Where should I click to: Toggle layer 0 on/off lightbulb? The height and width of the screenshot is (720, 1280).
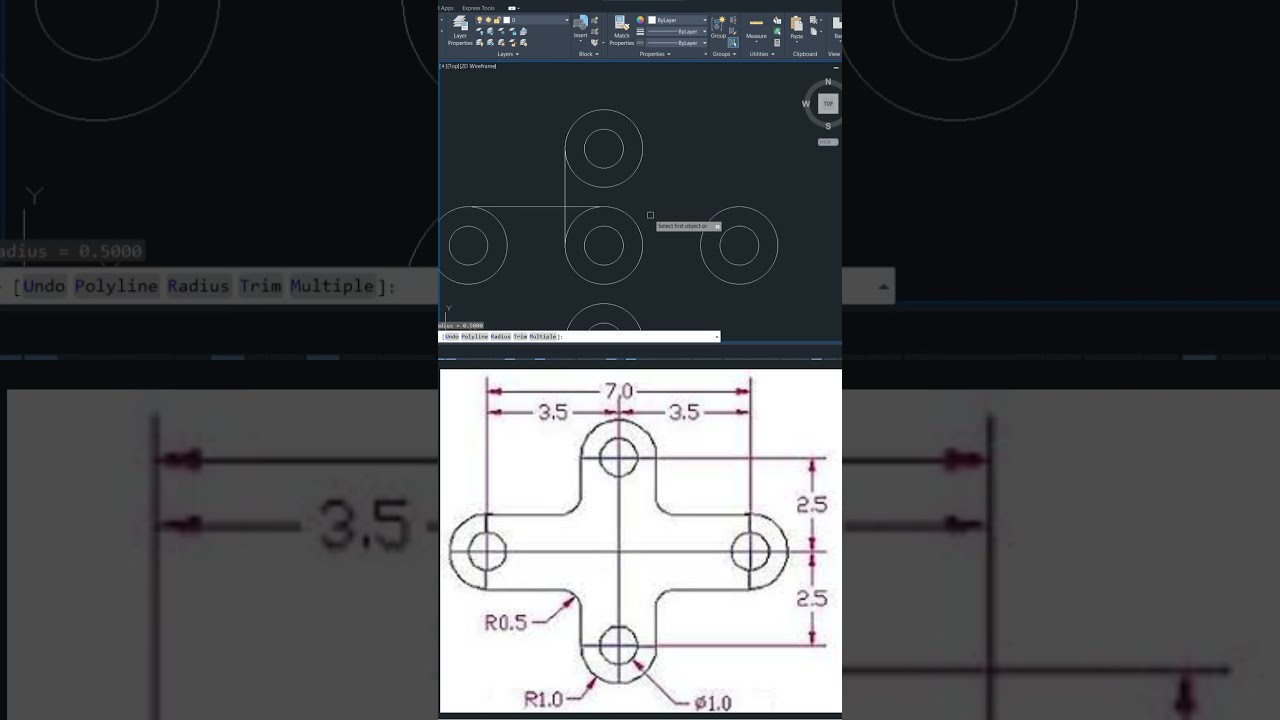[x=479, y=20]
